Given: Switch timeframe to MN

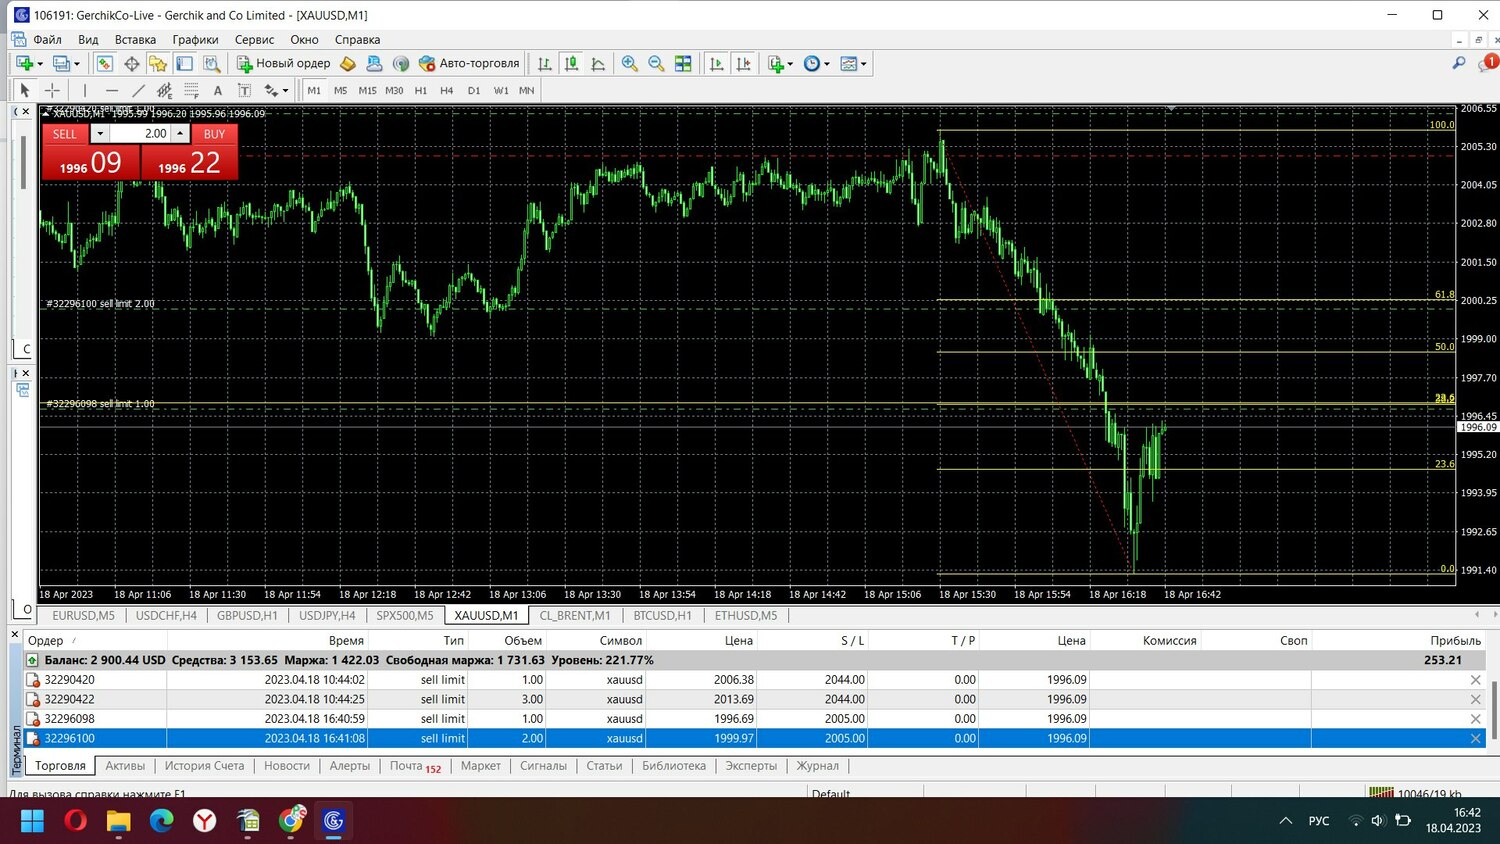Looking at the screenshot, I should click(x=527, y=90).
